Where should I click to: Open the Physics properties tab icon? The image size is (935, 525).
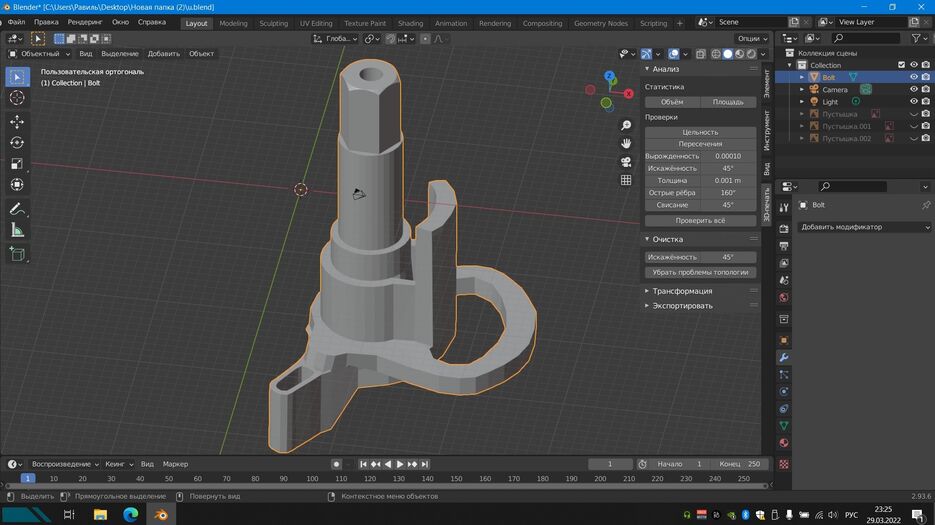(x=784, y=391)
